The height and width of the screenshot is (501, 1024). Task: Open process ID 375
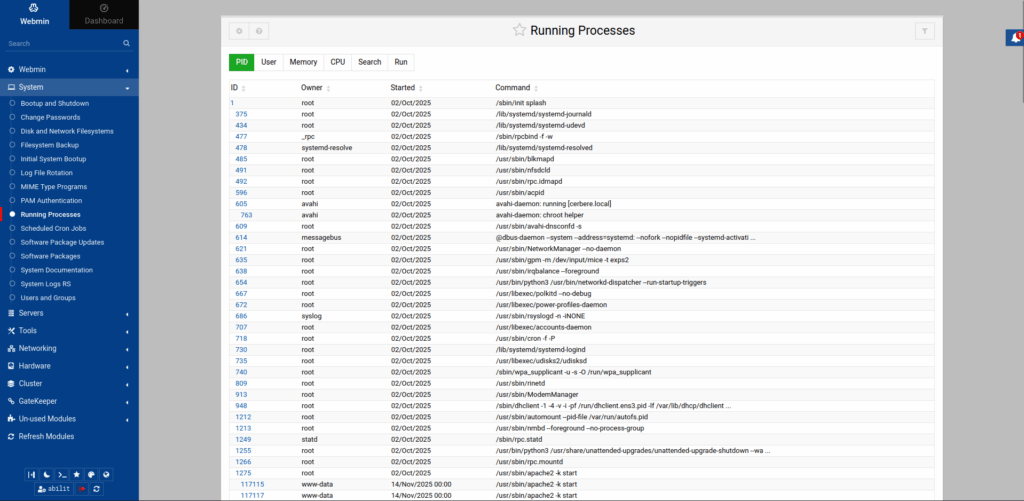tap(241, 114)
